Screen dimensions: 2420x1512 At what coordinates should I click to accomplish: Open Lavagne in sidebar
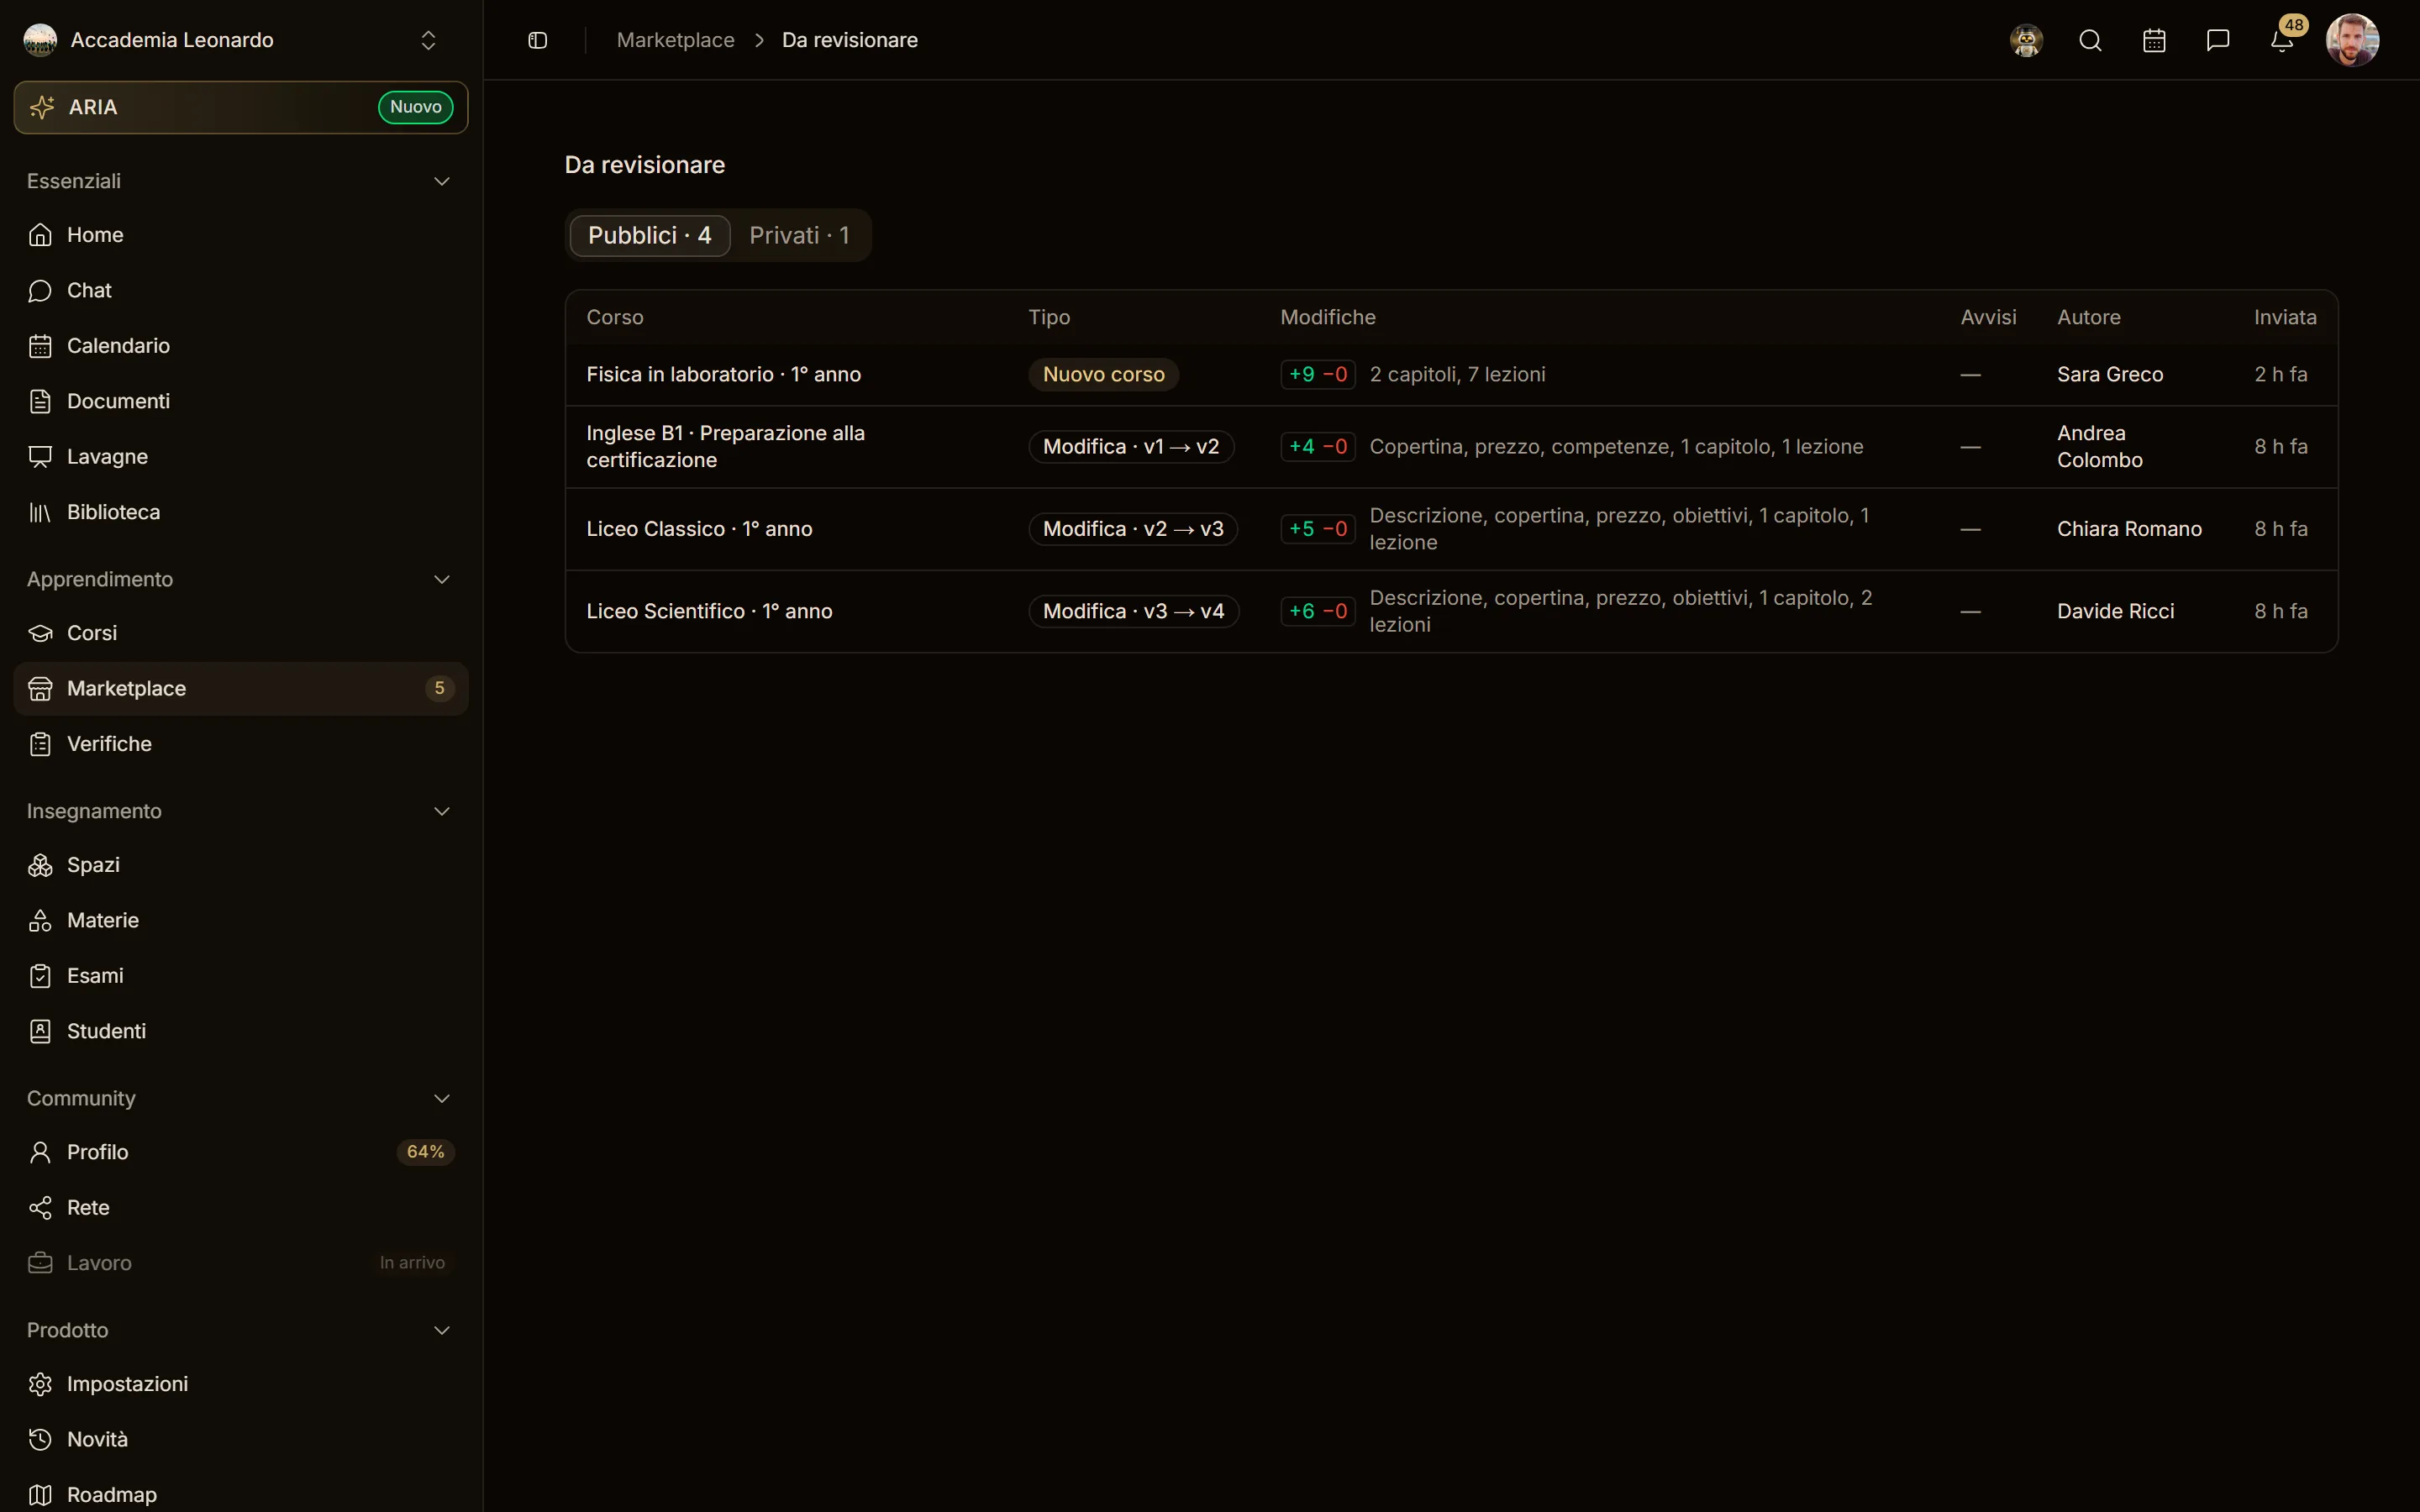tap(241, 457)
